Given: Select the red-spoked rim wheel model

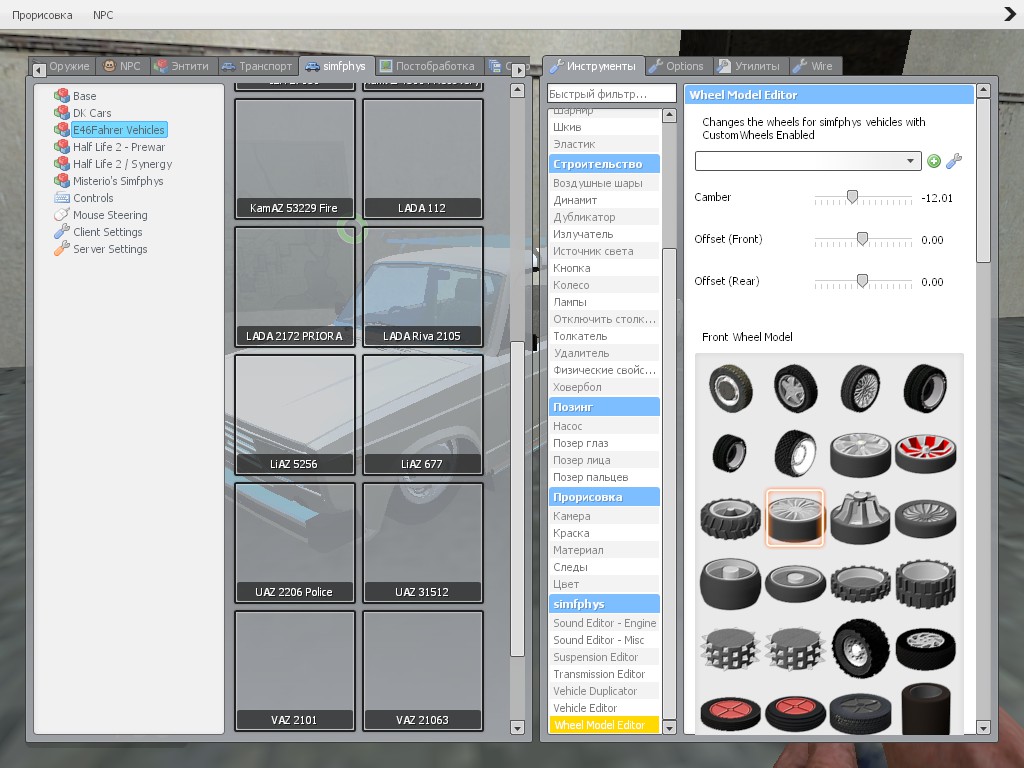Looking at the screenshot, I should (925, 453).
